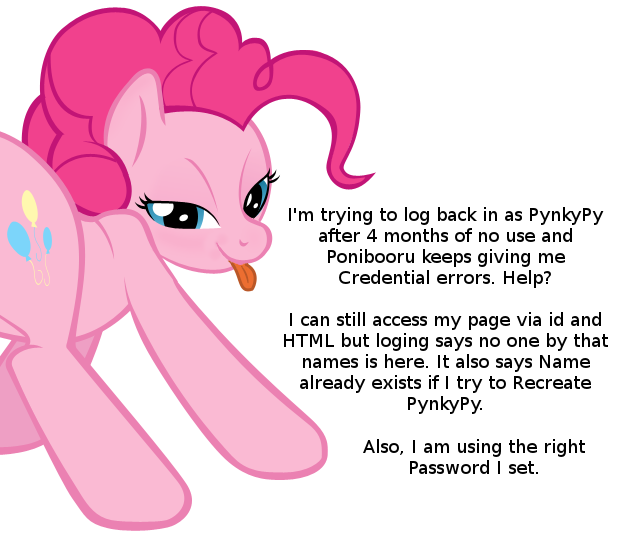Click the word PynkyPy in first paragraph
The width and height of the screenshot is (621, 536).
[x=566, y=215]
